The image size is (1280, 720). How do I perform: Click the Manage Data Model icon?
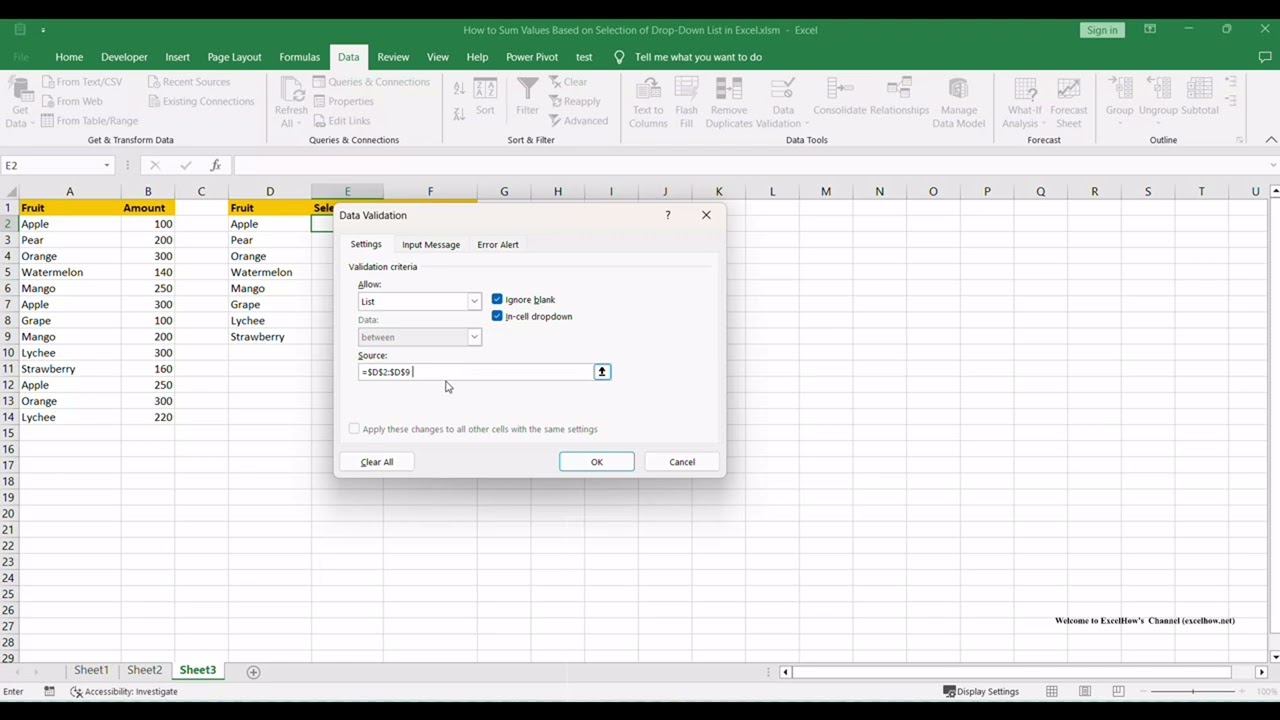click(958, 89)
